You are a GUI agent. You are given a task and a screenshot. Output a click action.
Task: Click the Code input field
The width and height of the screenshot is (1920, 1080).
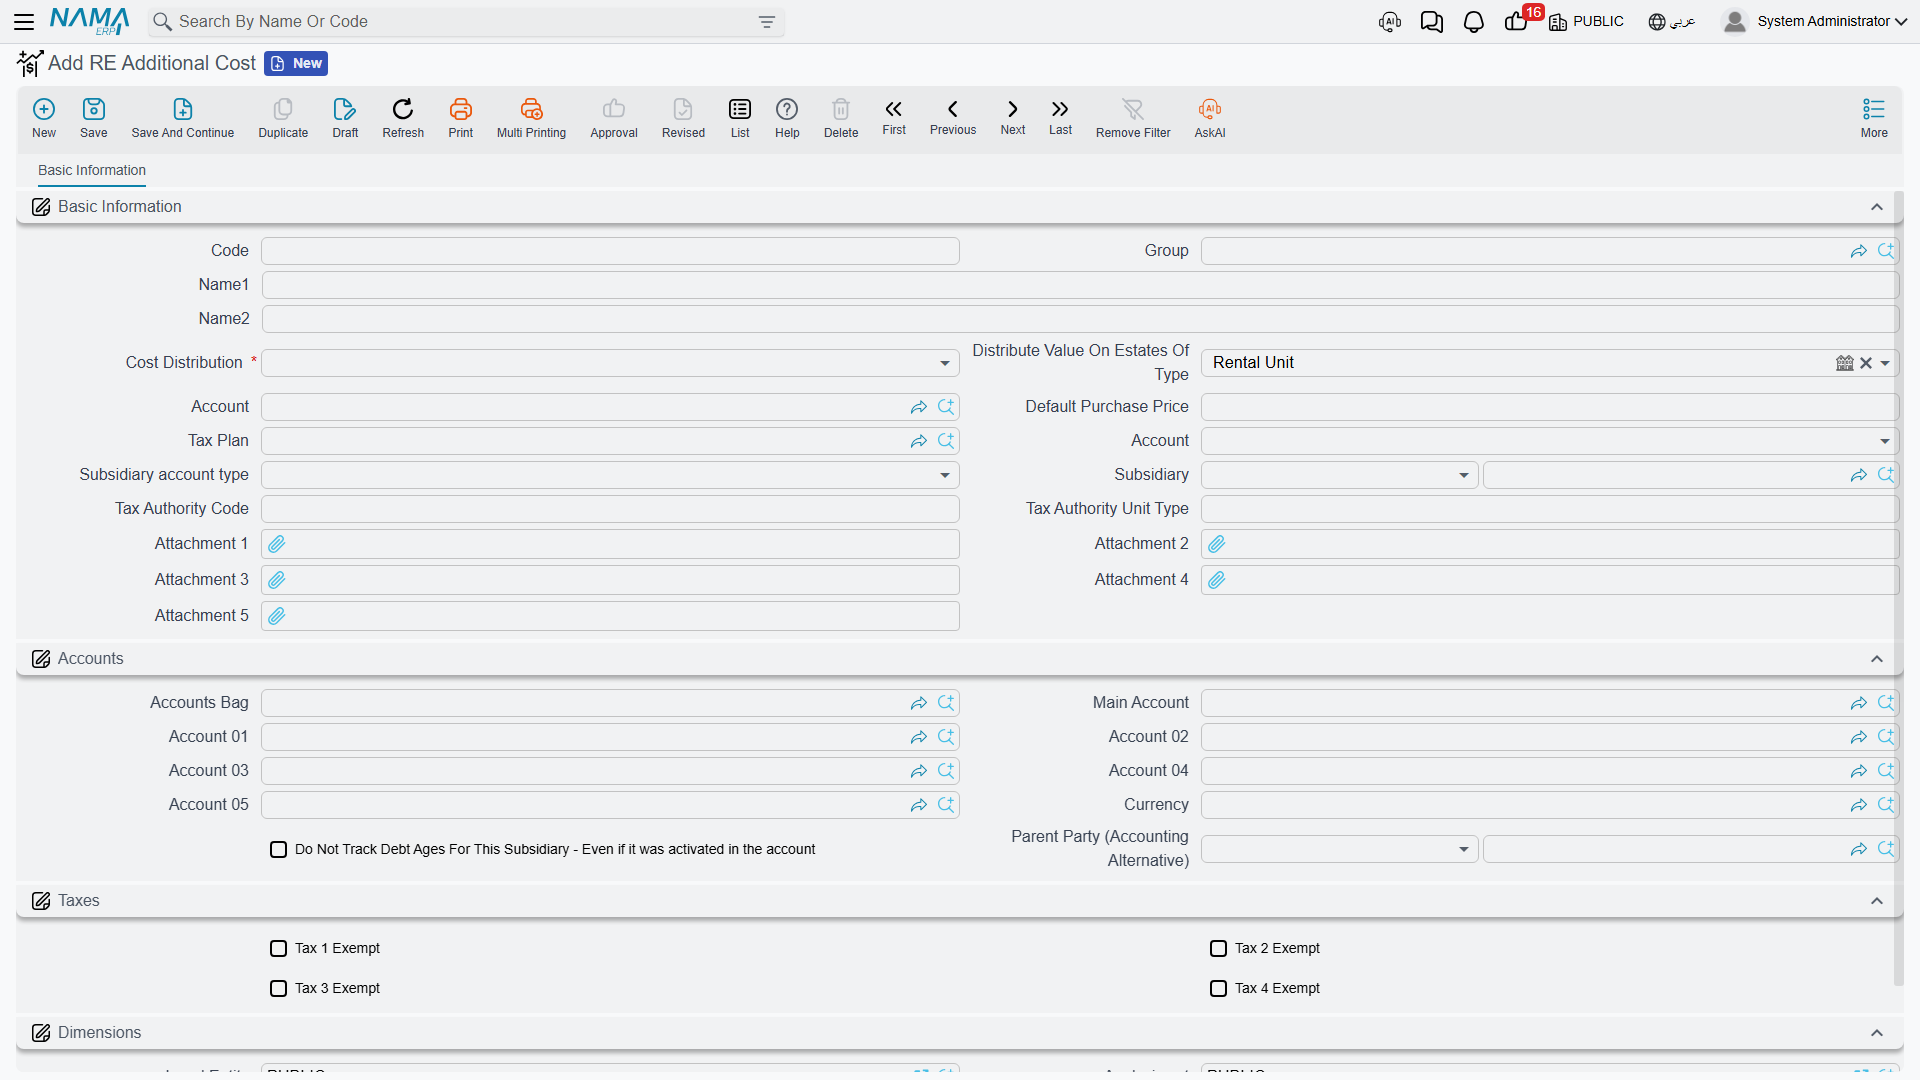coord(610,251)
